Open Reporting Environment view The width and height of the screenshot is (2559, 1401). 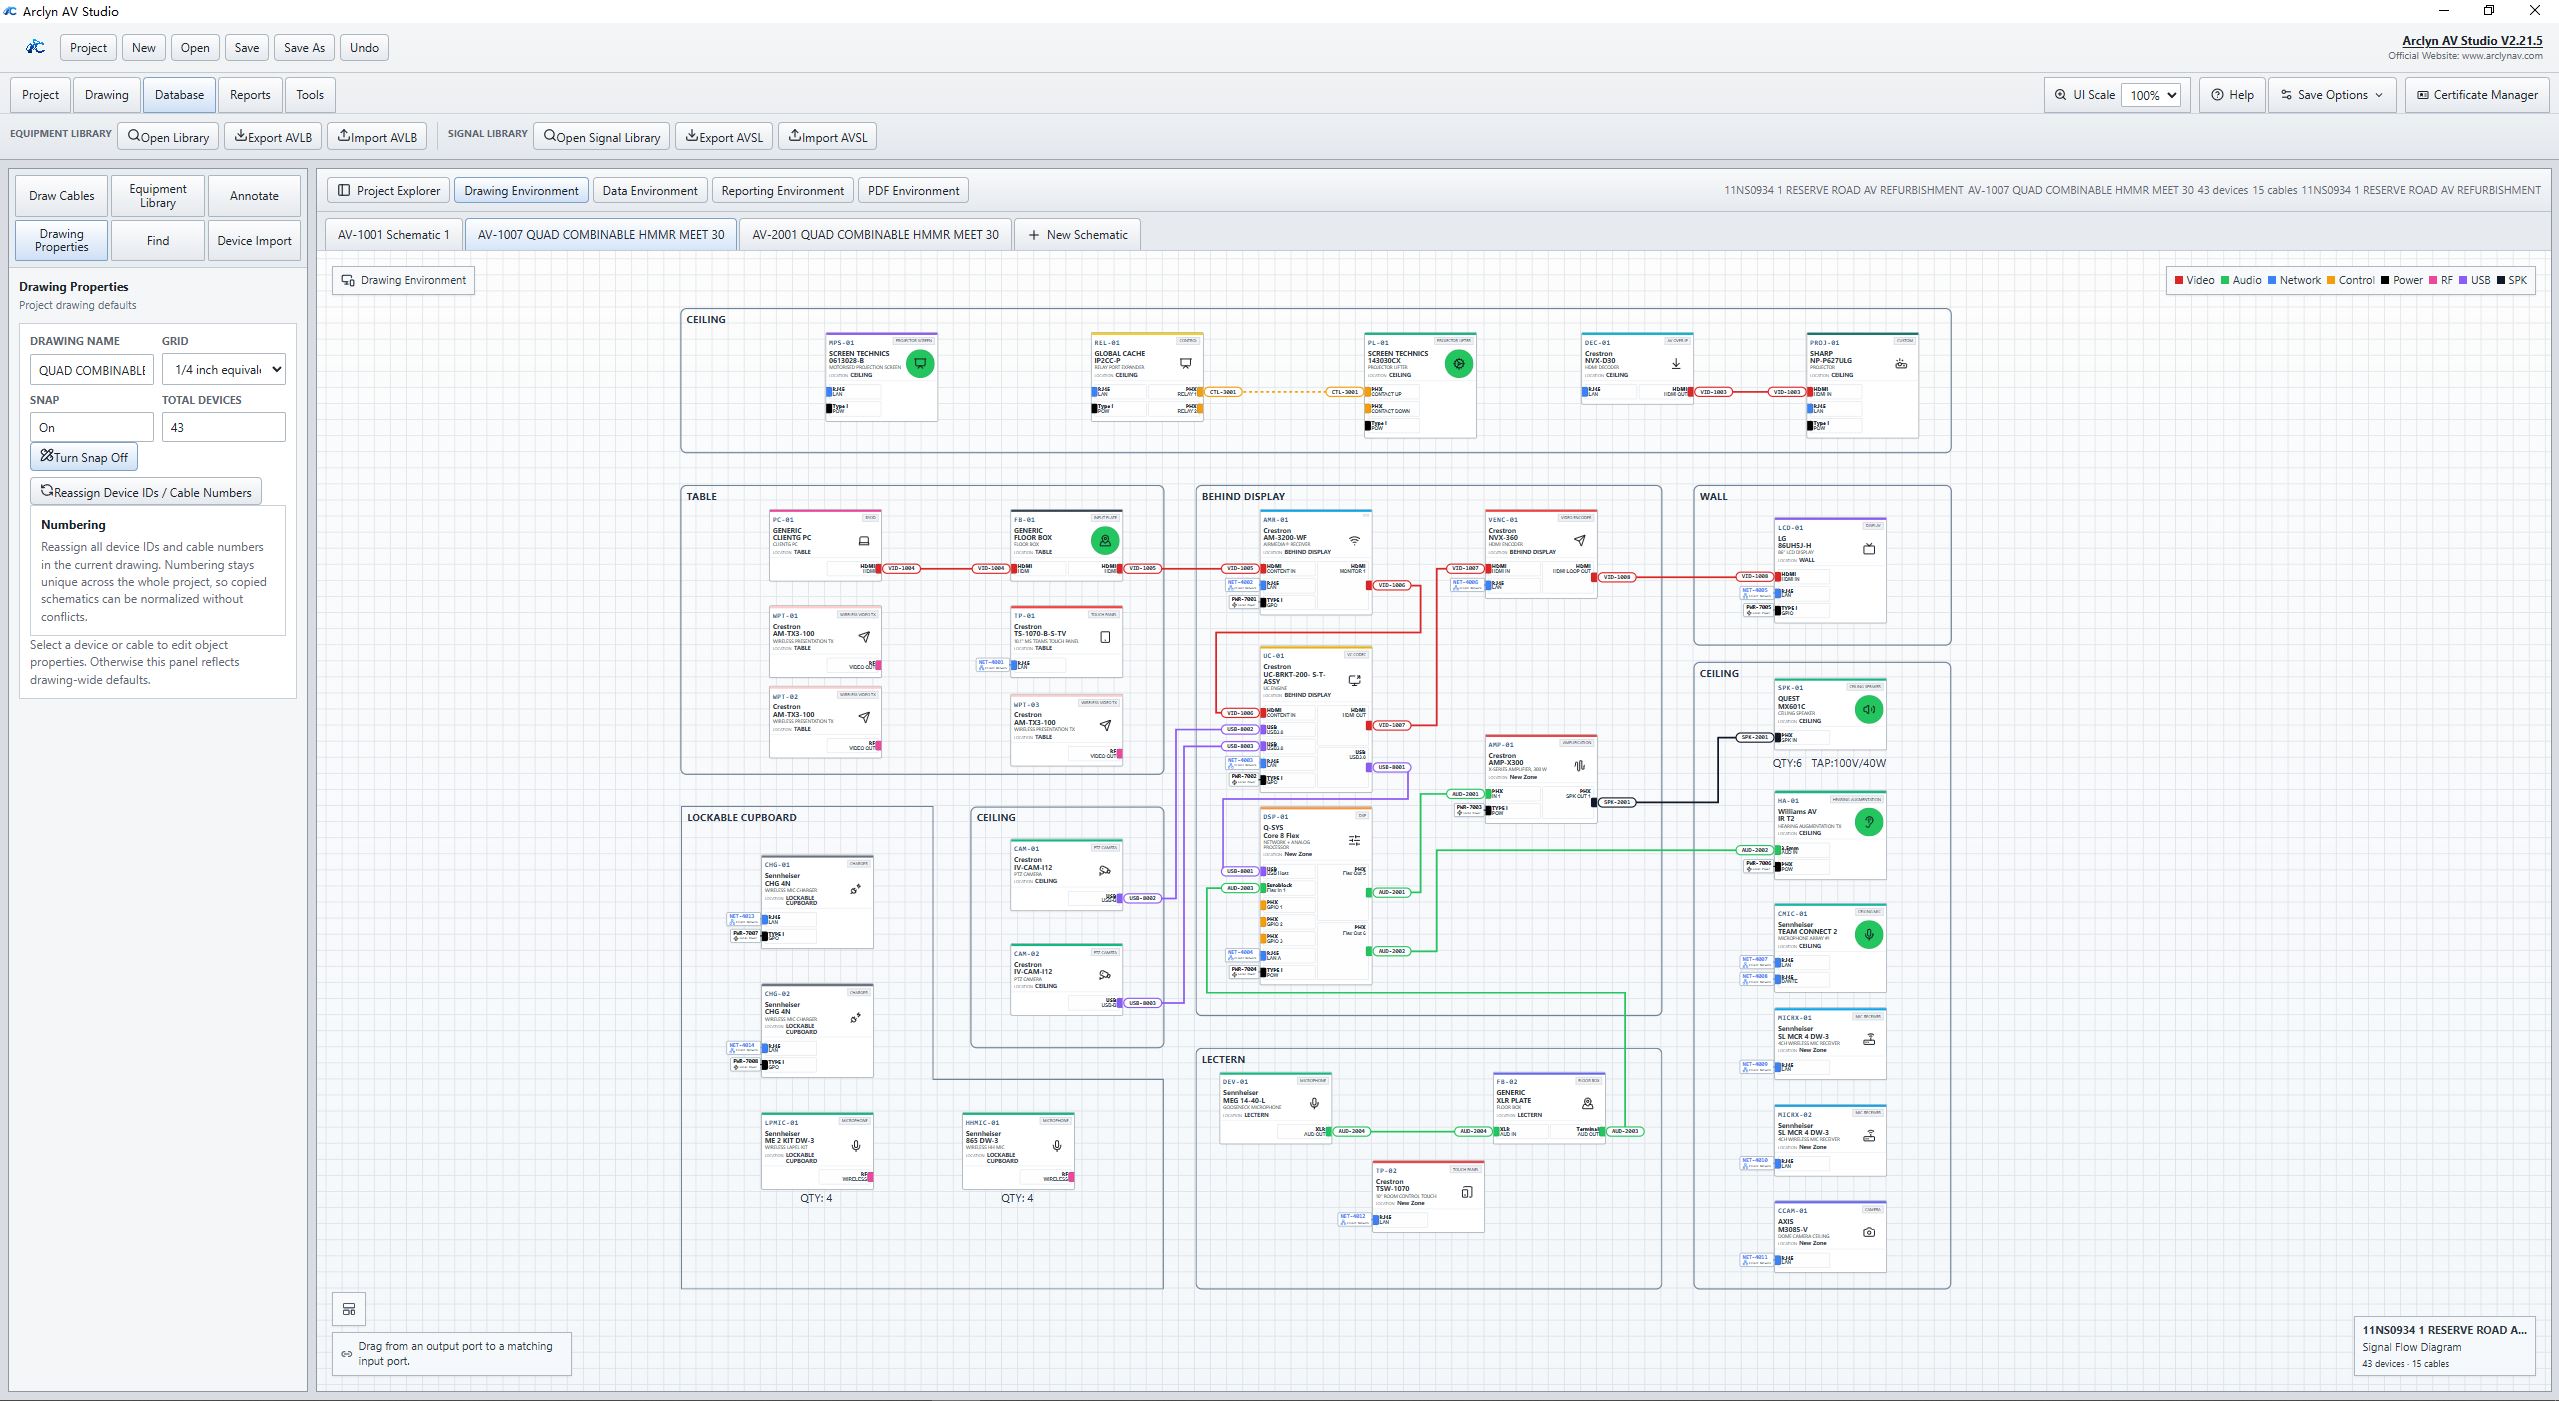click(782, 190)
